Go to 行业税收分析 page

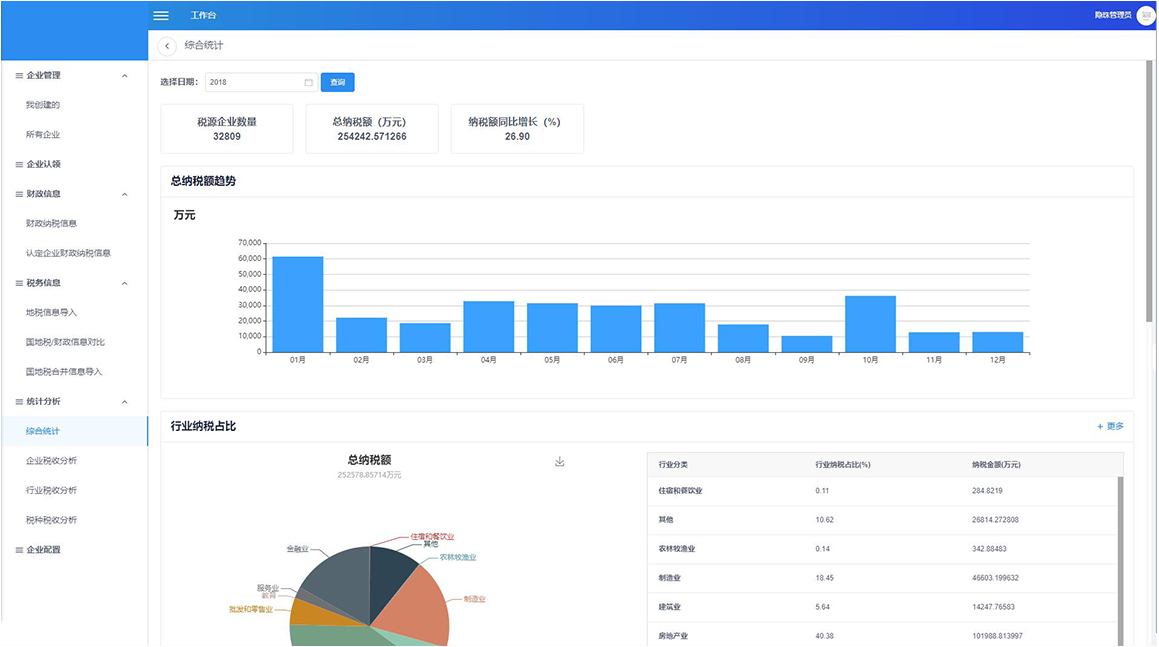51,490
